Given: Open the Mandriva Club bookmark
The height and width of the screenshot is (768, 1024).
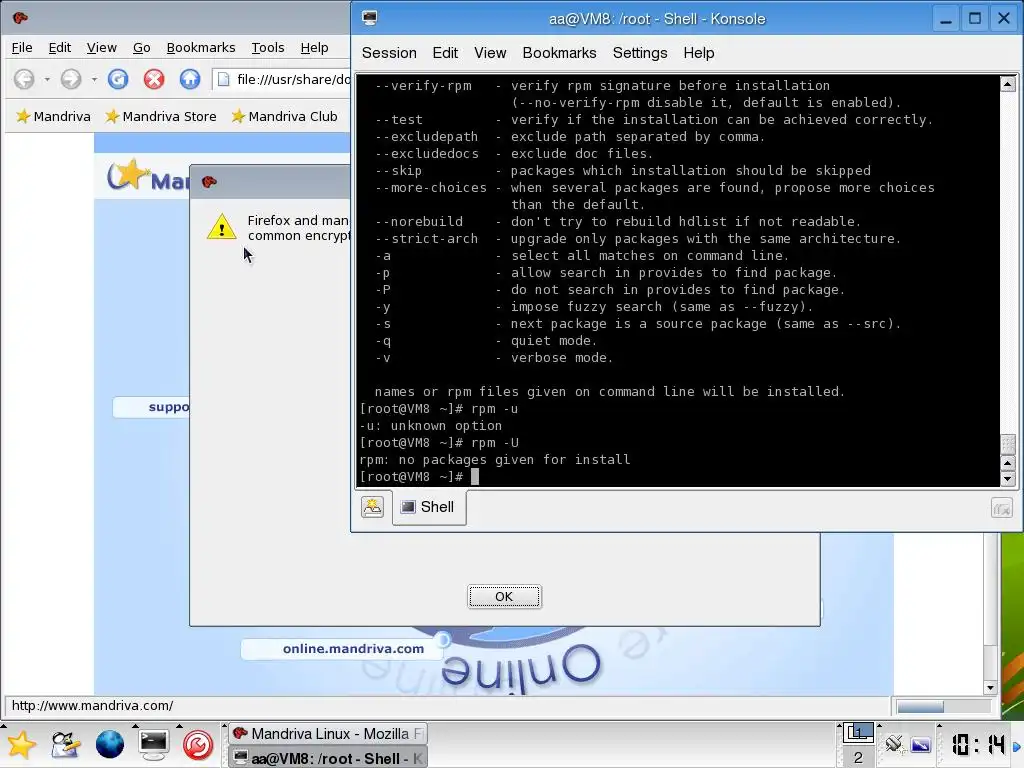Looking at the screenshot, I should pos(285,116).
